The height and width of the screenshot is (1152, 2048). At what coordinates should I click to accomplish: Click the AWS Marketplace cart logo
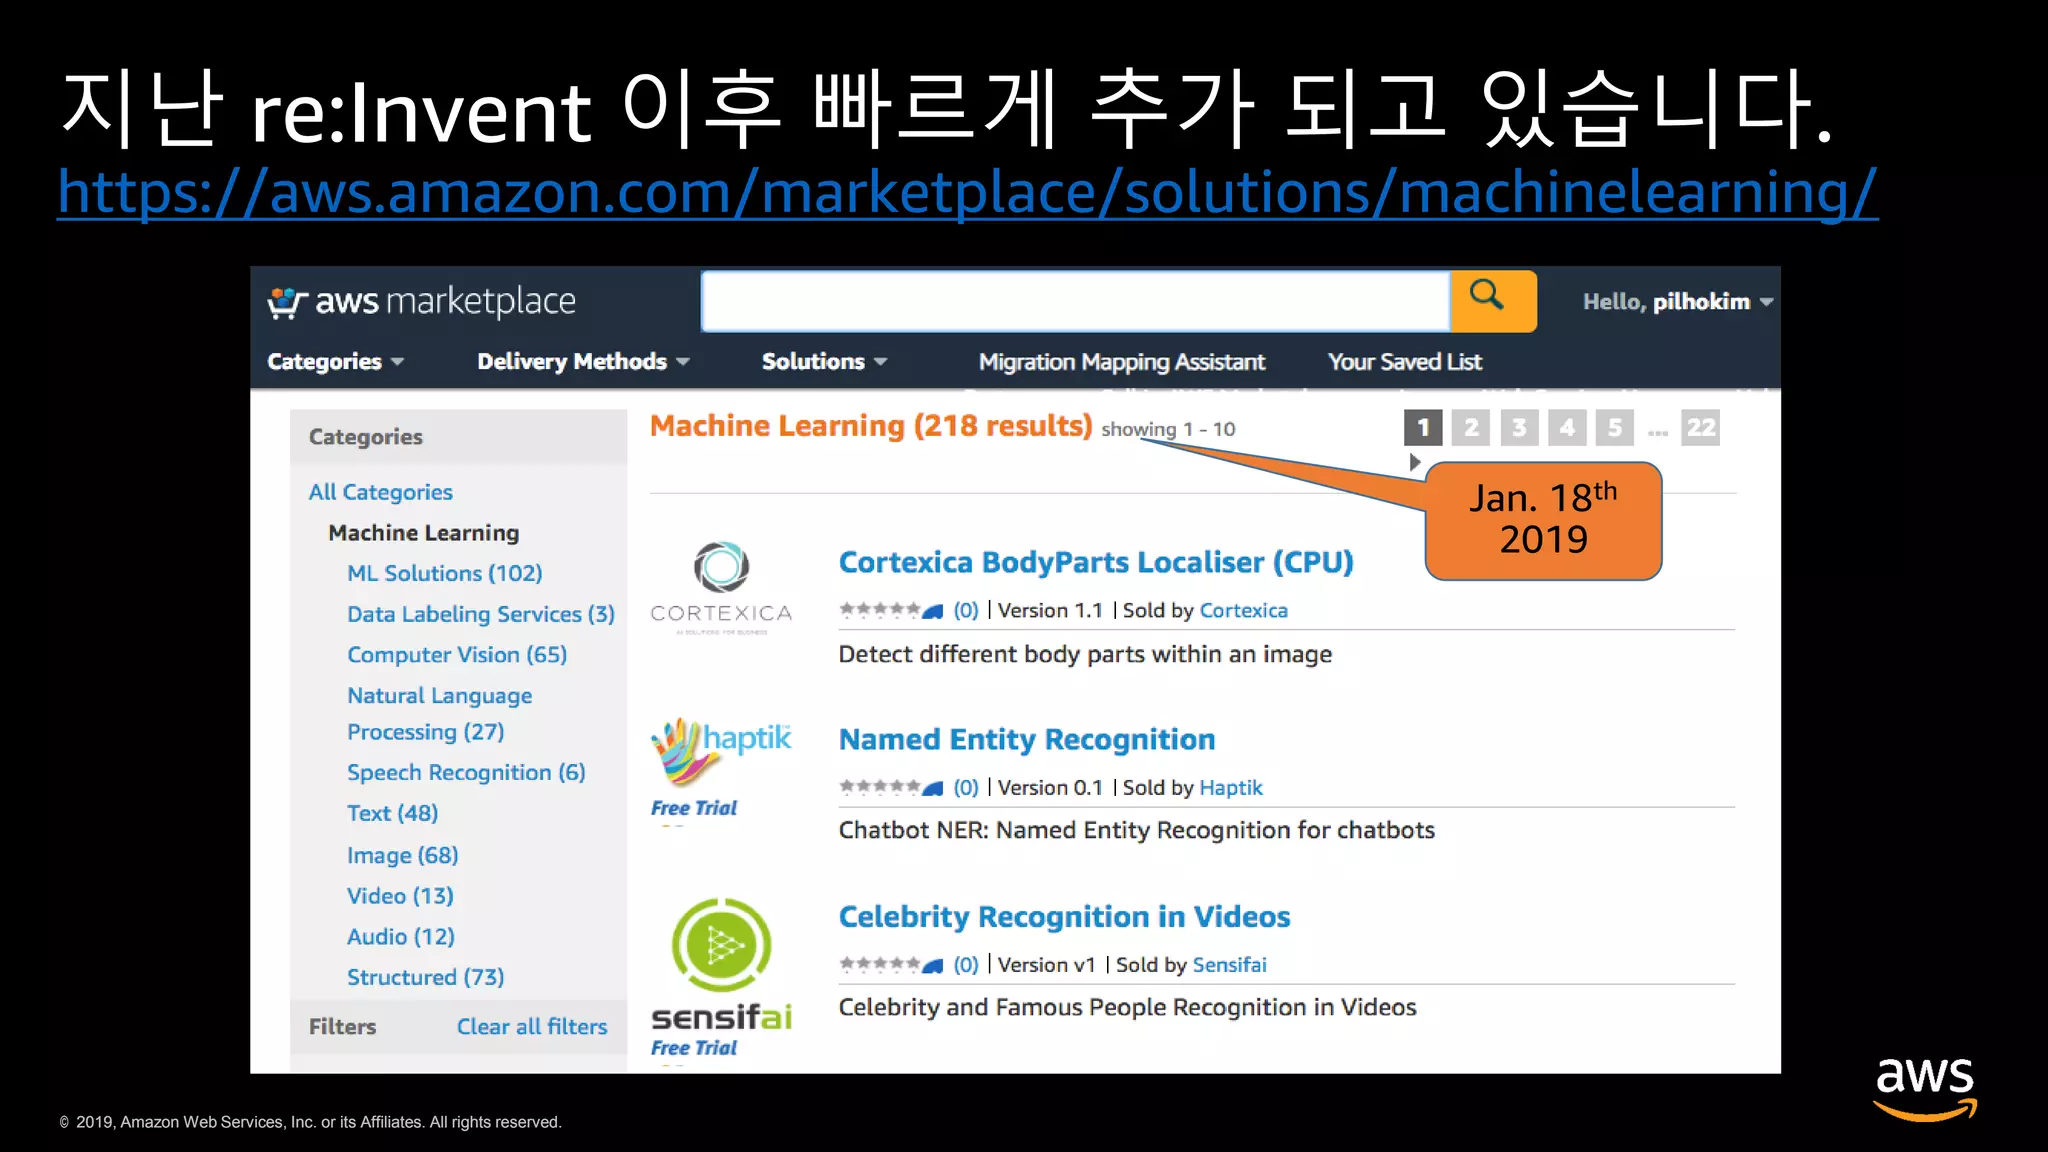click(286, 302)
